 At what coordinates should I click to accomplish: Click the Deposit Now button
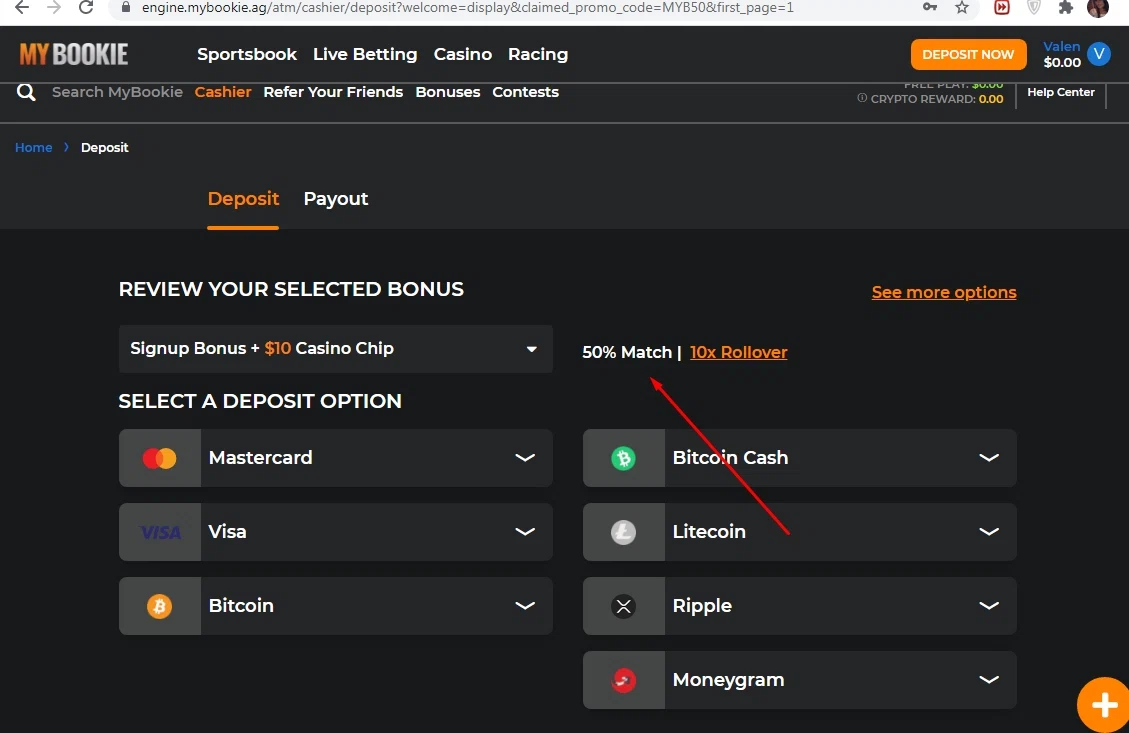pos(968,55)
